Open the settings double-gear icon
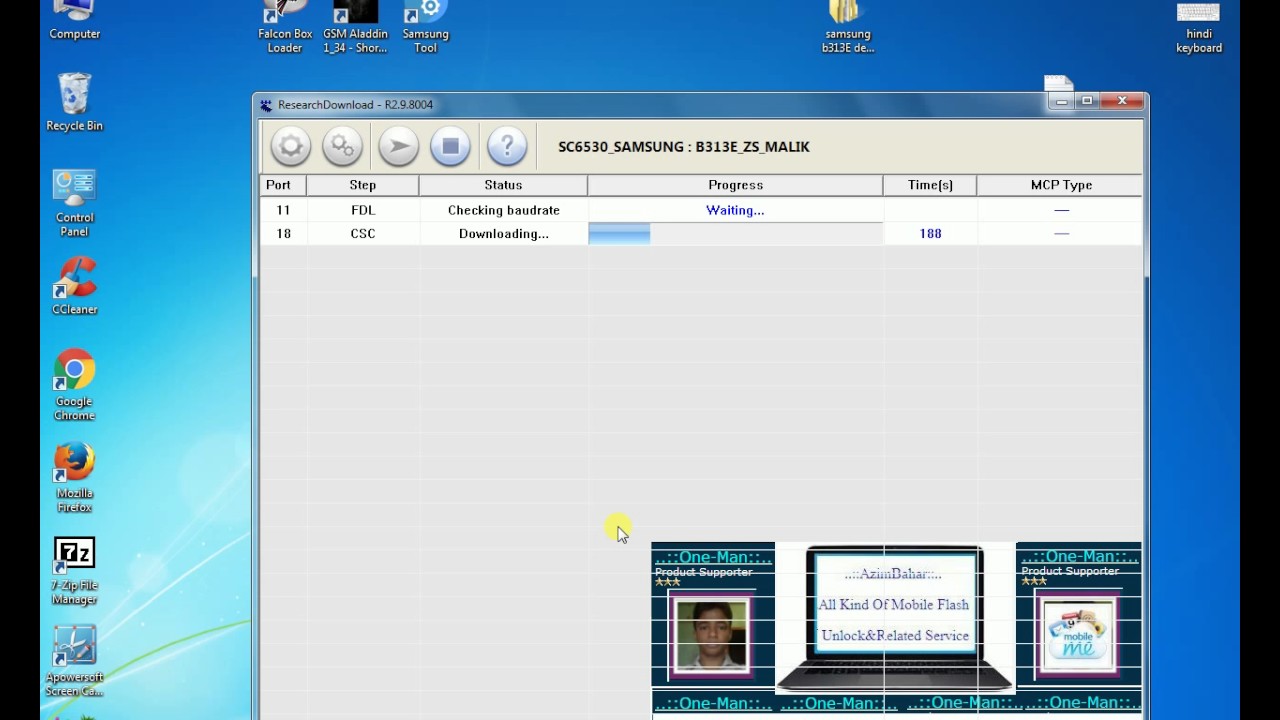 (342, 147)
